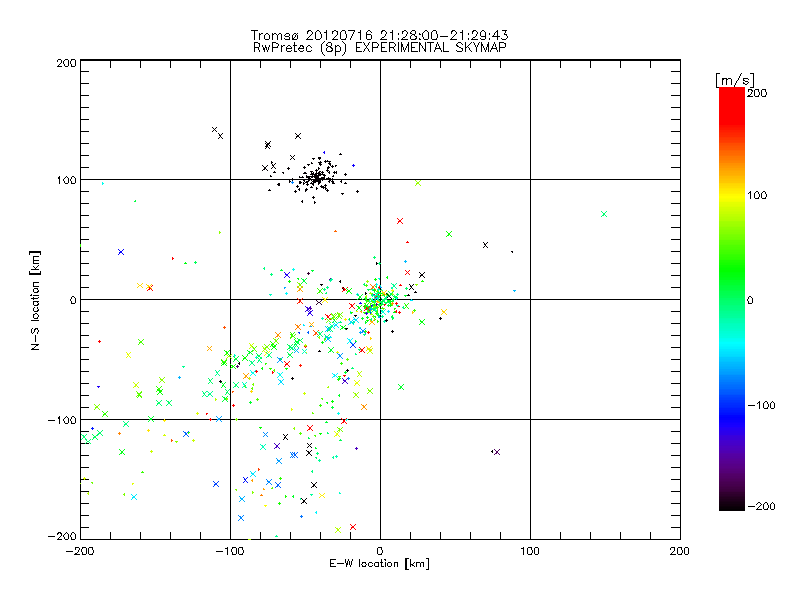Click the -200 tick label on the E-W axis
The width and height of the screenshot is (800, 600).
click(81, 551)
